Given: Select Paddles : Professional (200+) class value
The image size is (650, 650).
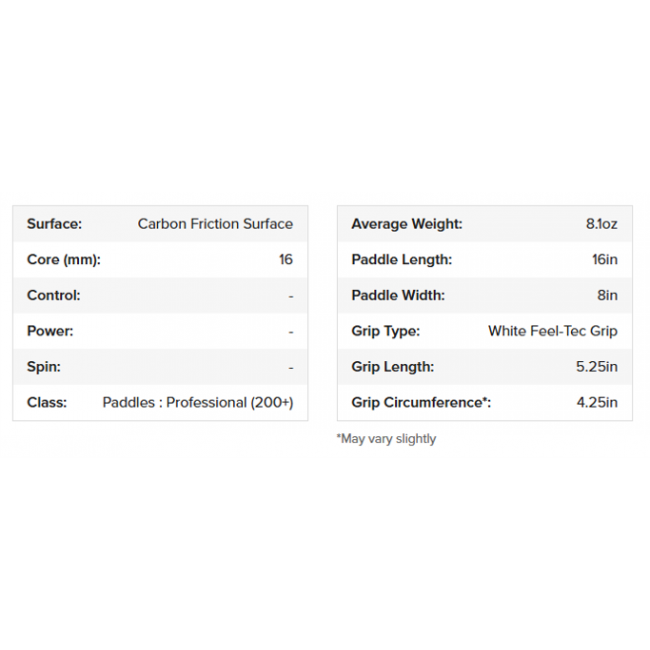Looking at the screenshot, I should [x=198, y=403].
